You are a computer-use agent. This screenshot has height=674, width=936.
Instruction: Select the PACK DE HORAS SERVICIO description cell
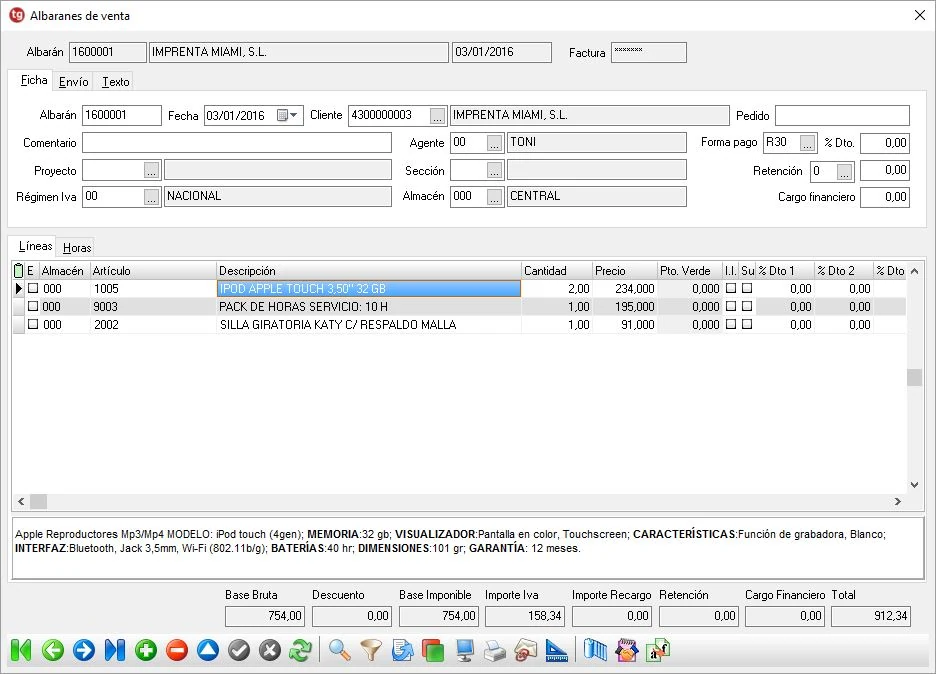point(368,307)
